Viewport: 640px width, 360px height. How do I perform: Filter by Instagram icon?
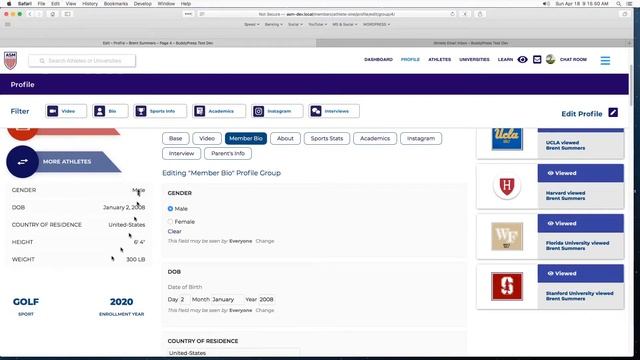coord(258,111)
